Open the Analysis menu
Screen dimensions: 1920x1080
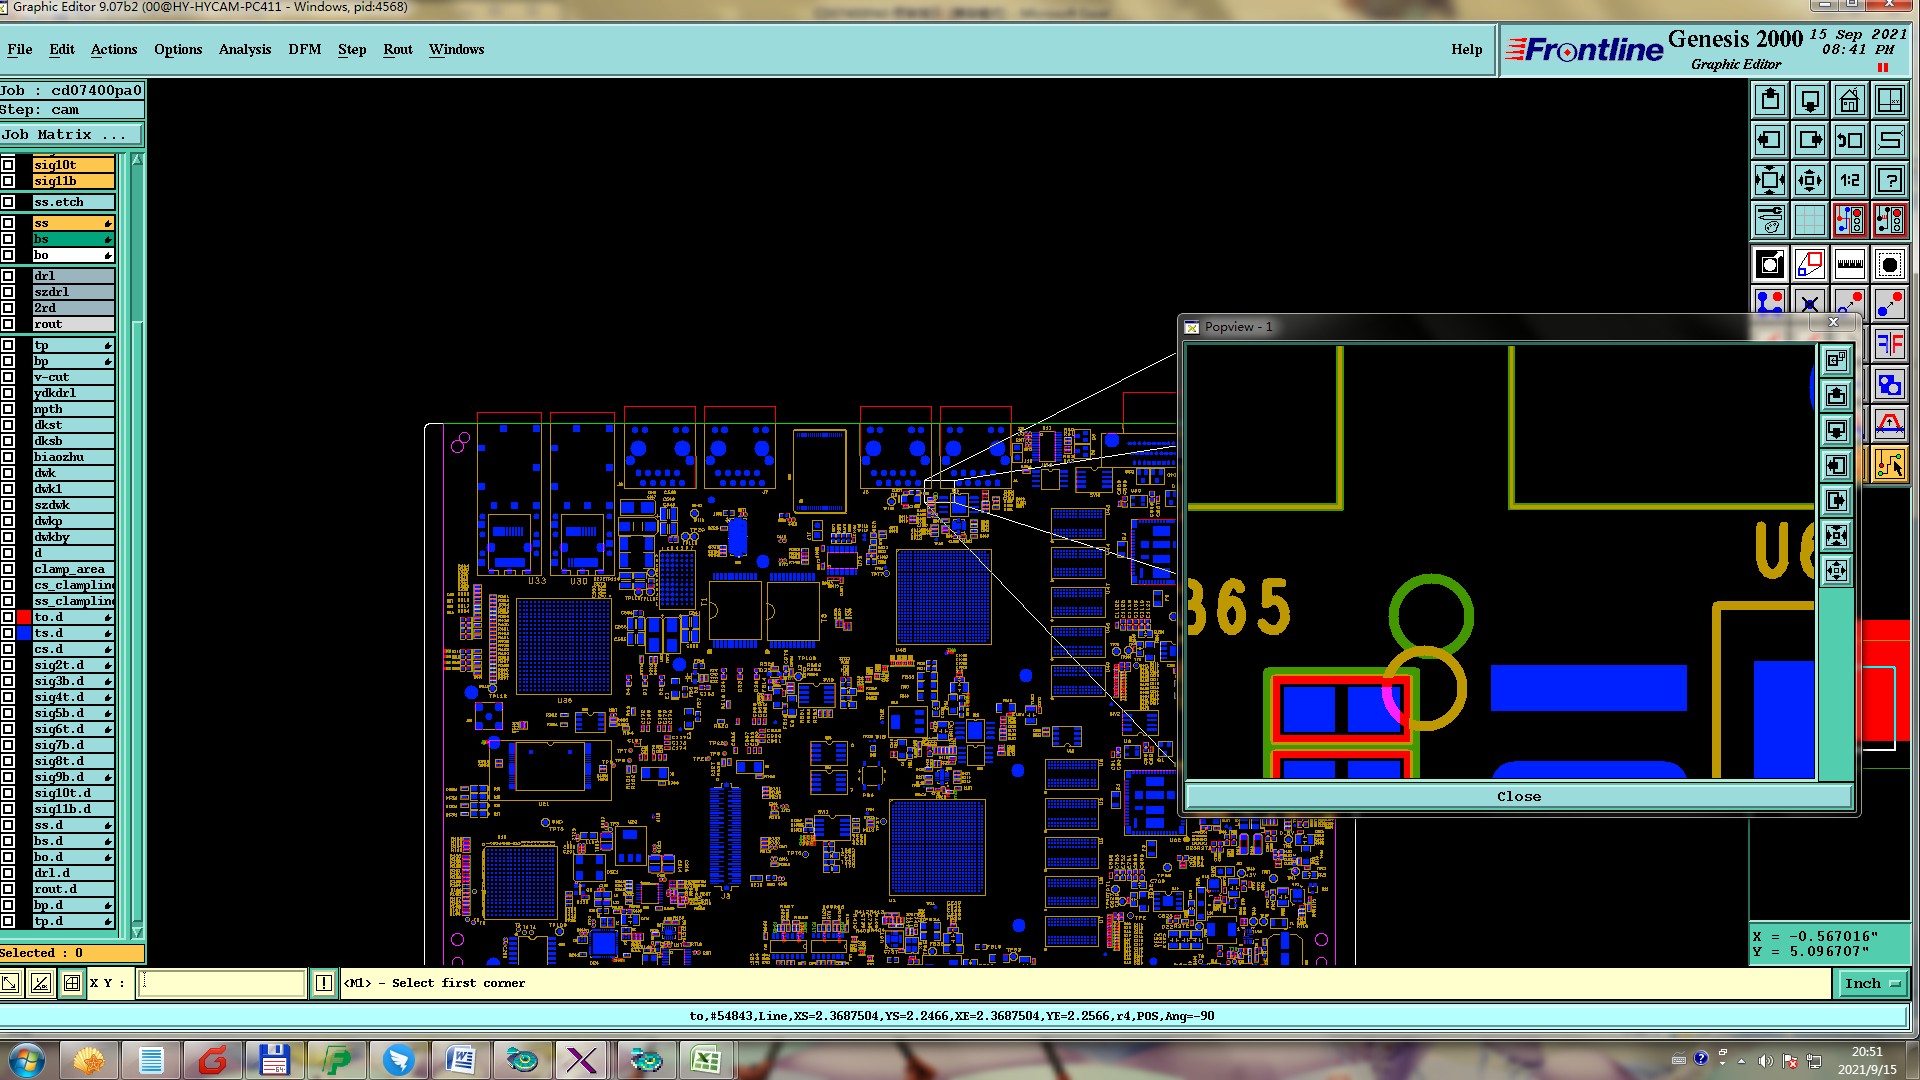[x=244, y=49]
